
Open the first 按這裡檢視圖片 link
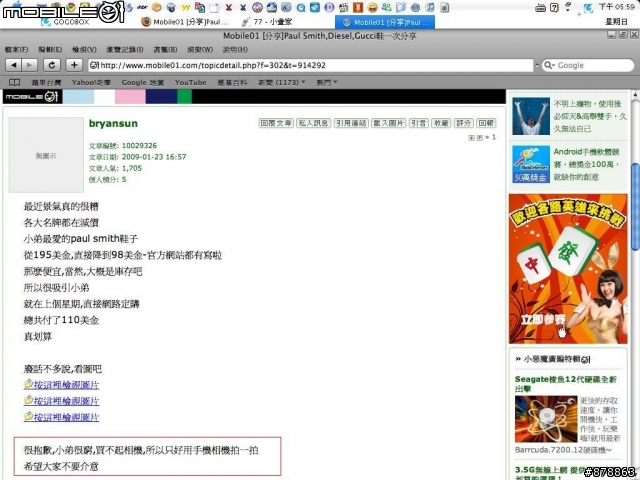(66, 385)
